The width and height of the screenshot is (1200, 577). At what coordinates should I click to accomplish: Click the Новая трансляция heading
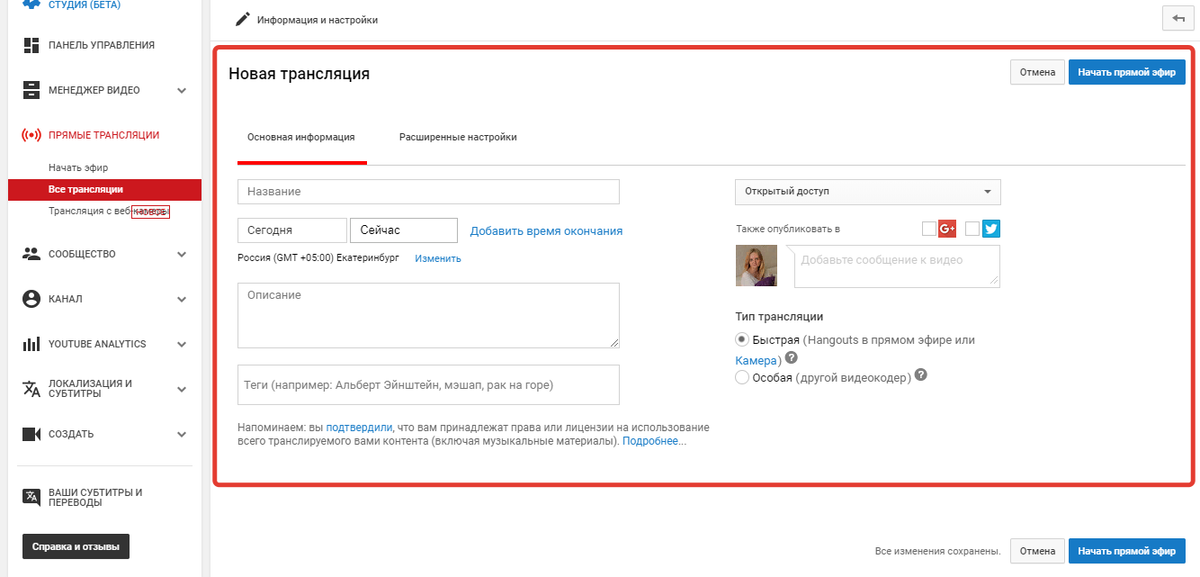pos(299,73)
